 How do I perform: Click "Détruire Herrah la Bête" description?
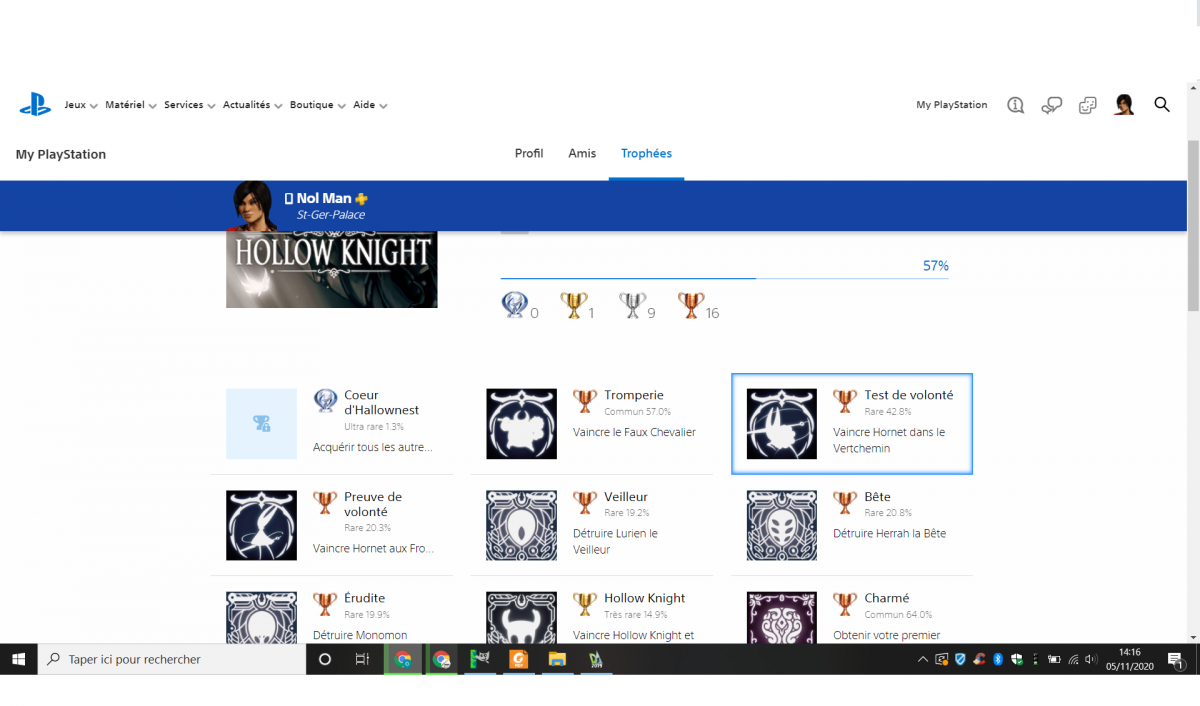pyautogui.click(x=889, y=533)
